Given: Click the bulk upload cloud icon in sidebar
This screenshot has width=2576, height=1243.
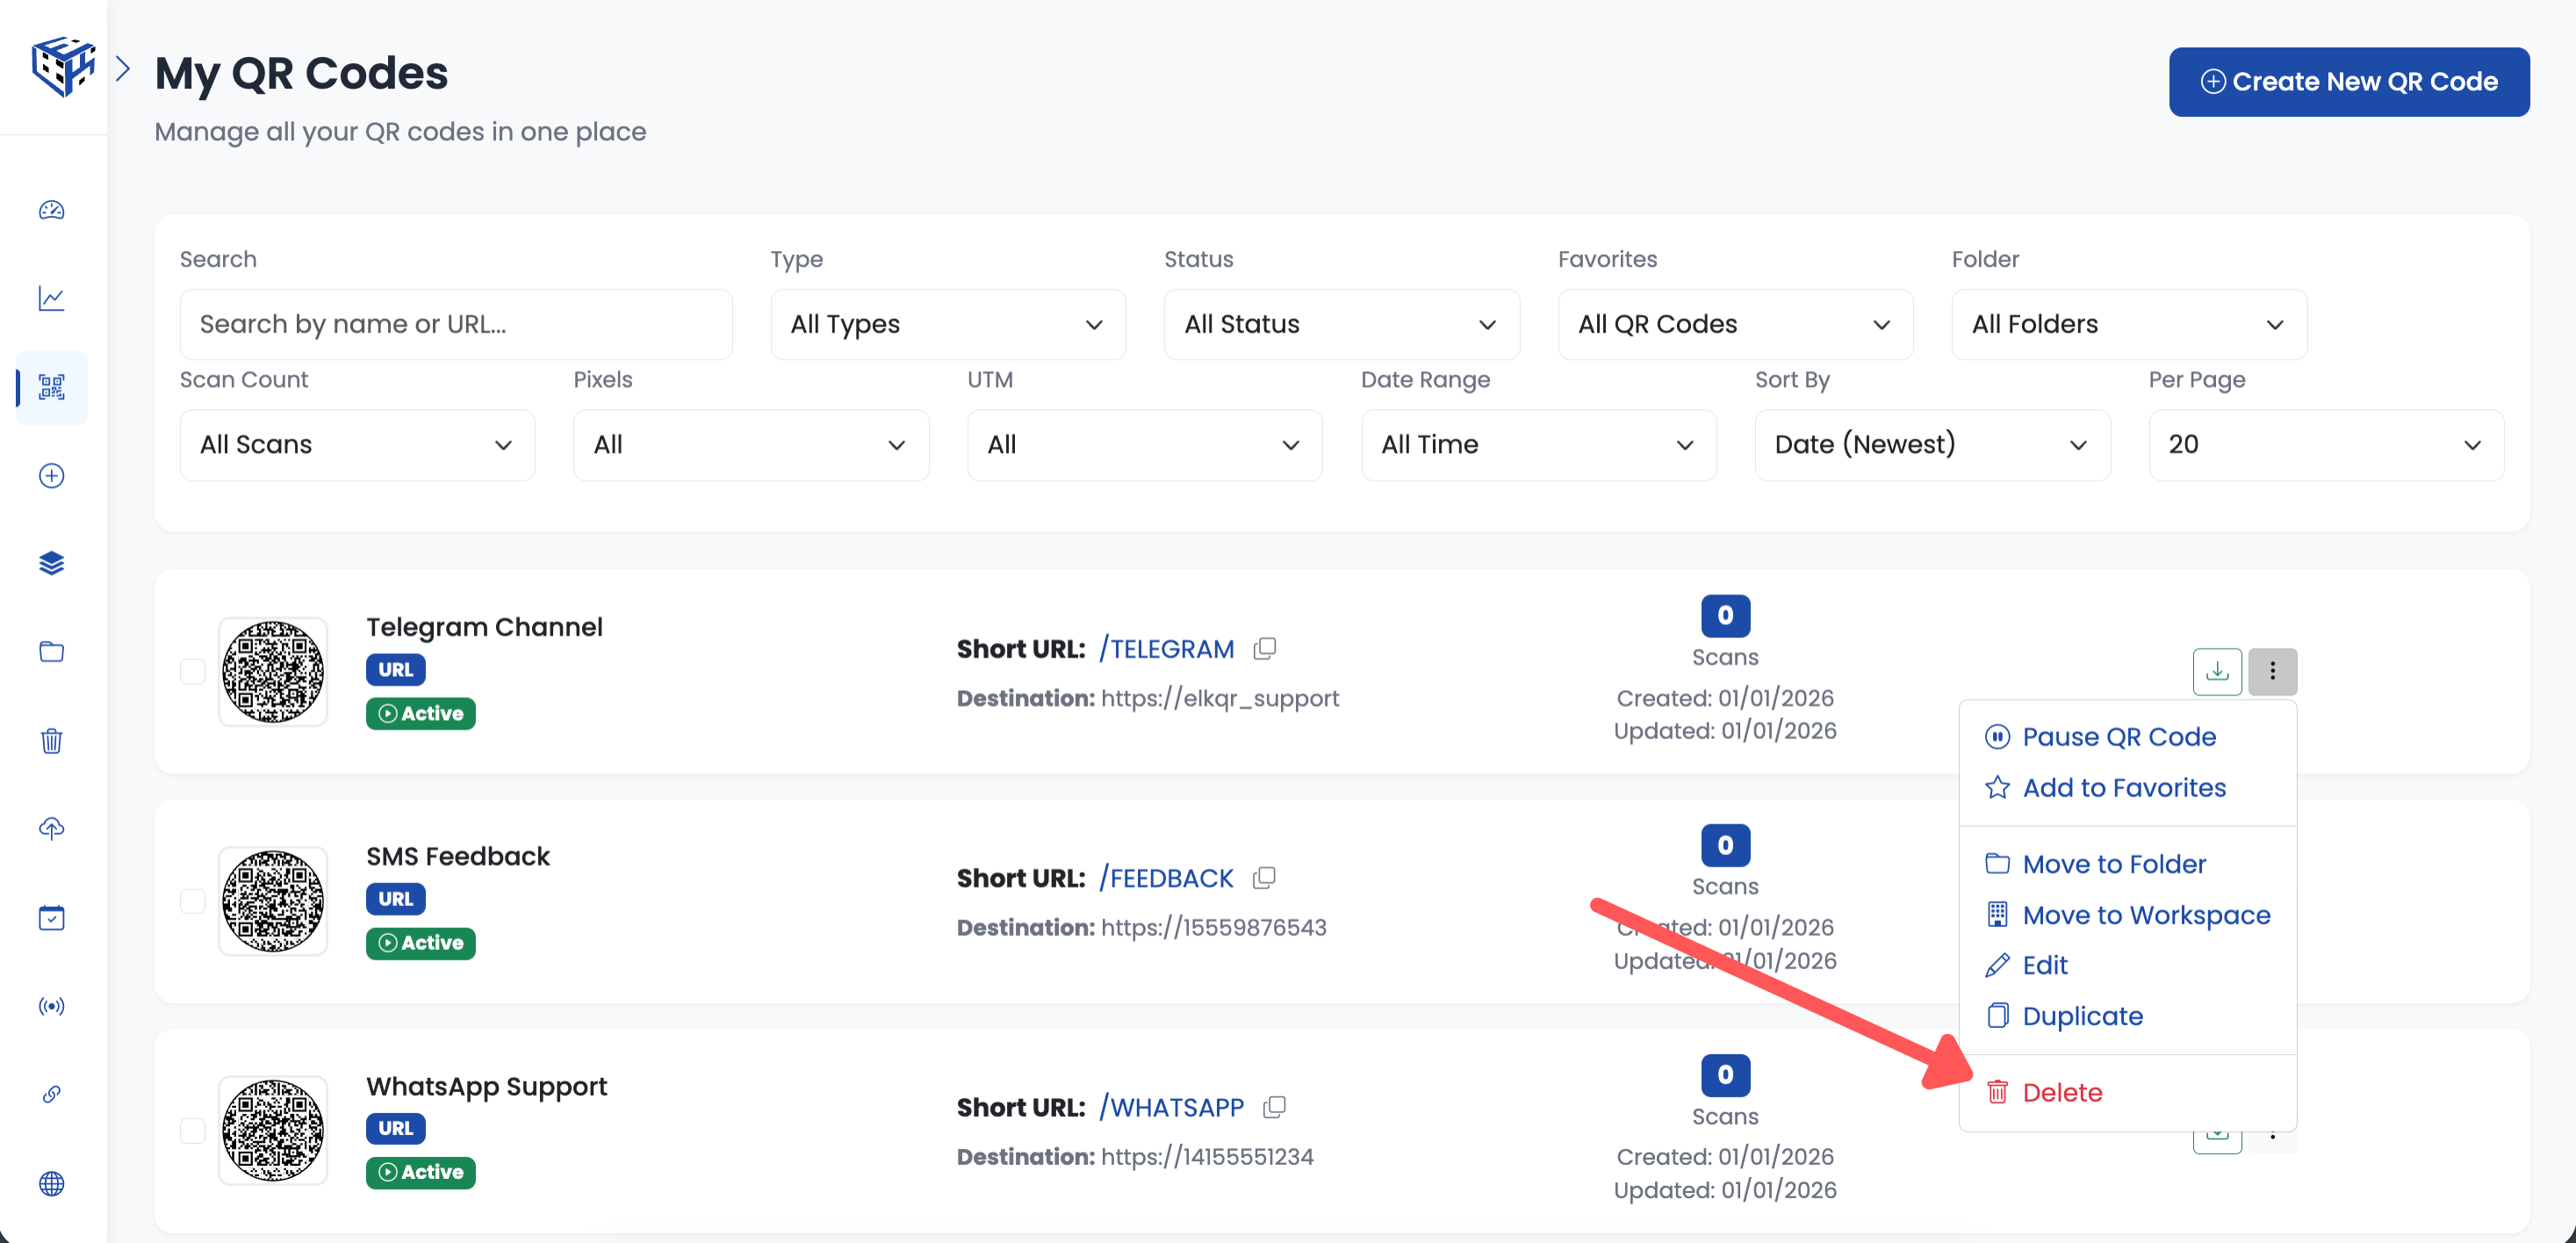Looking at the screenshot, I should 51,828.
